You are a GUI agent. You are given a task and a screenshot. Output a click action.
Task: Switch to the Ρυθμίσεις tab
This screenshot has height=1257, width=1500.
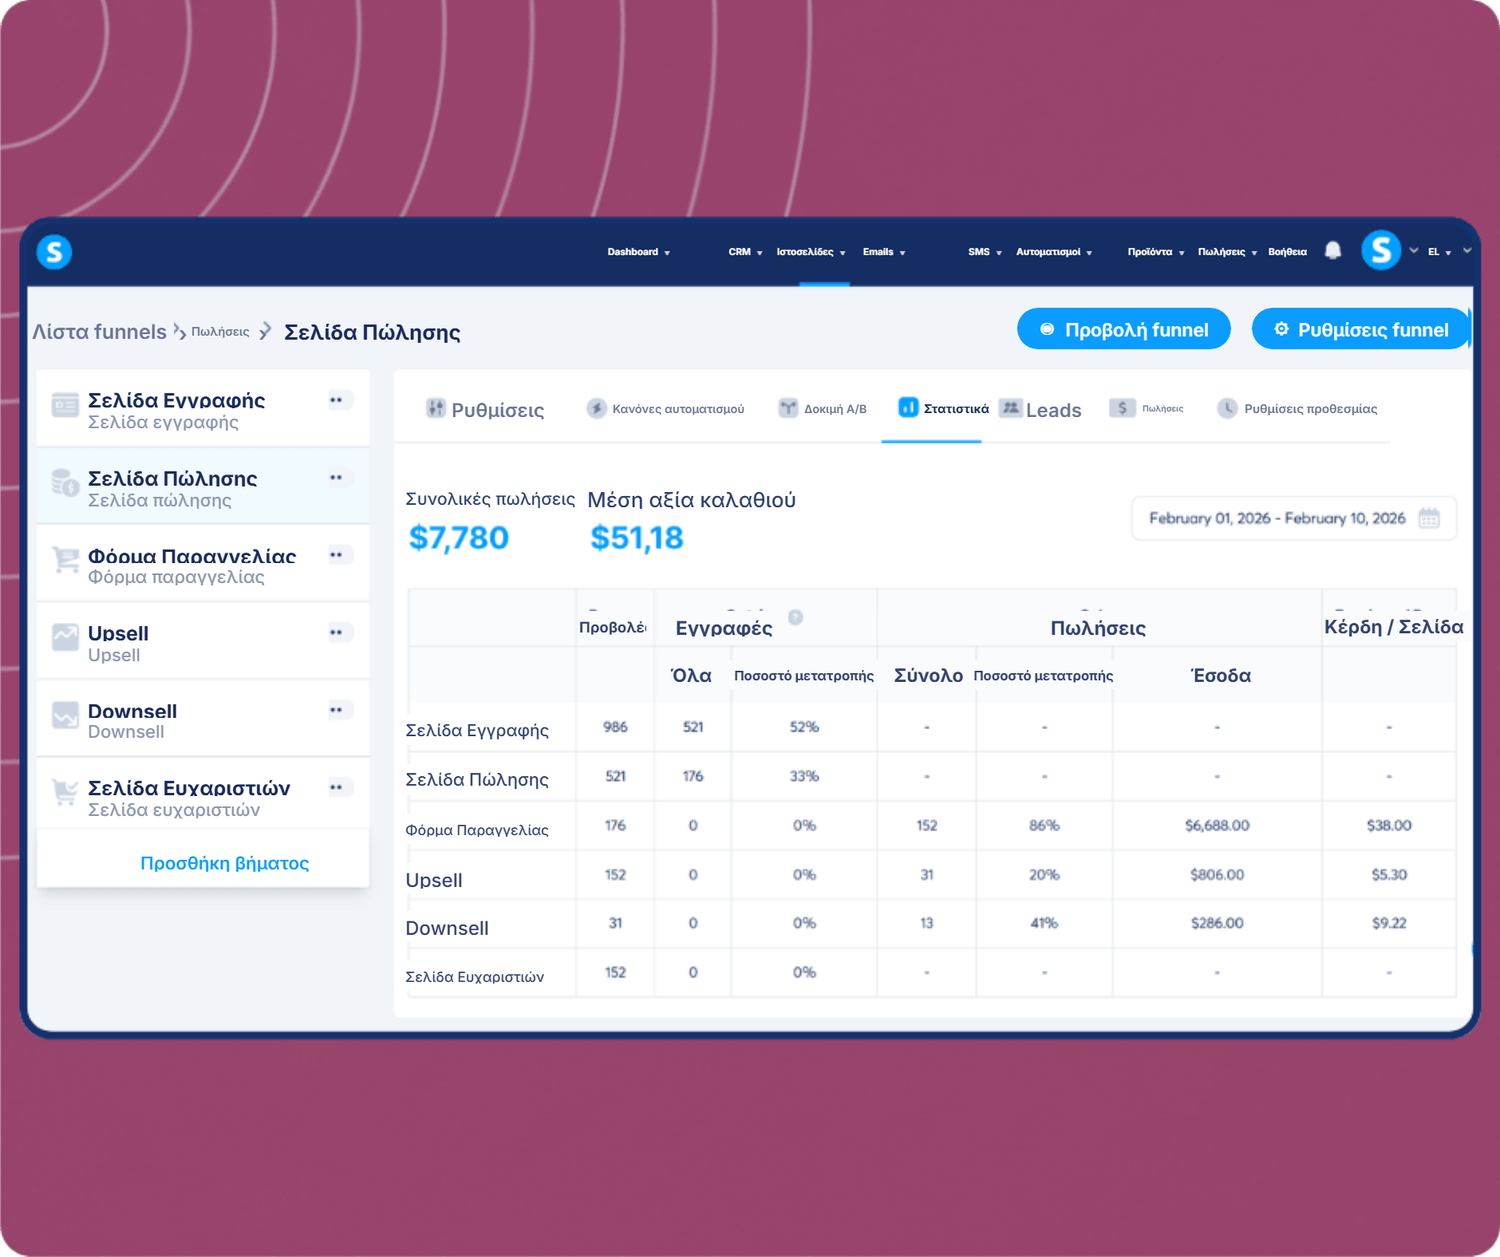click(x=485, y=409)
